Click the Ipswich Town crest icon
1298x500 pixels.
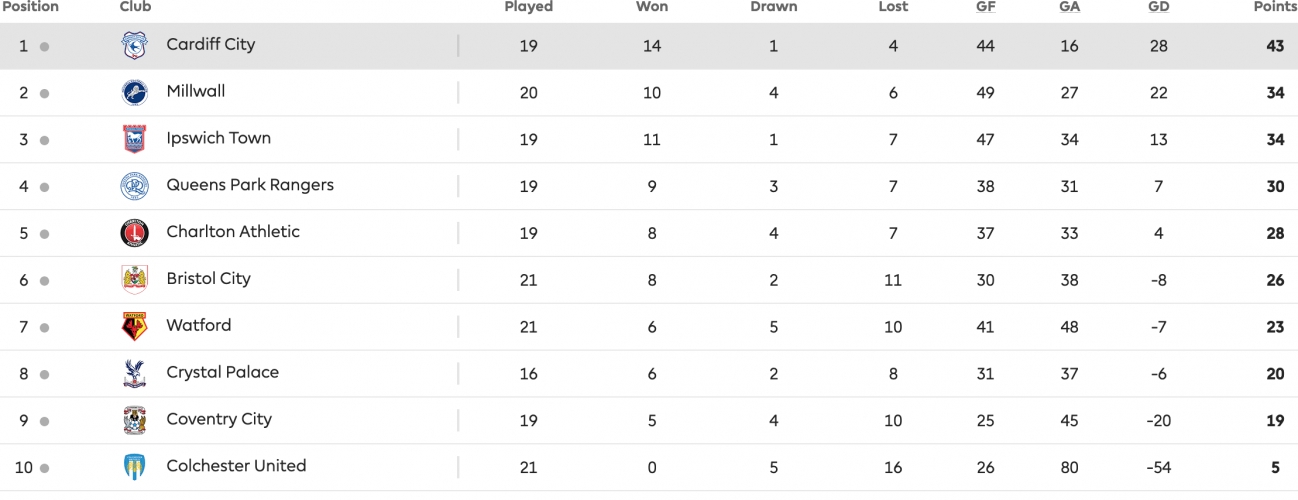pos(134,140)
